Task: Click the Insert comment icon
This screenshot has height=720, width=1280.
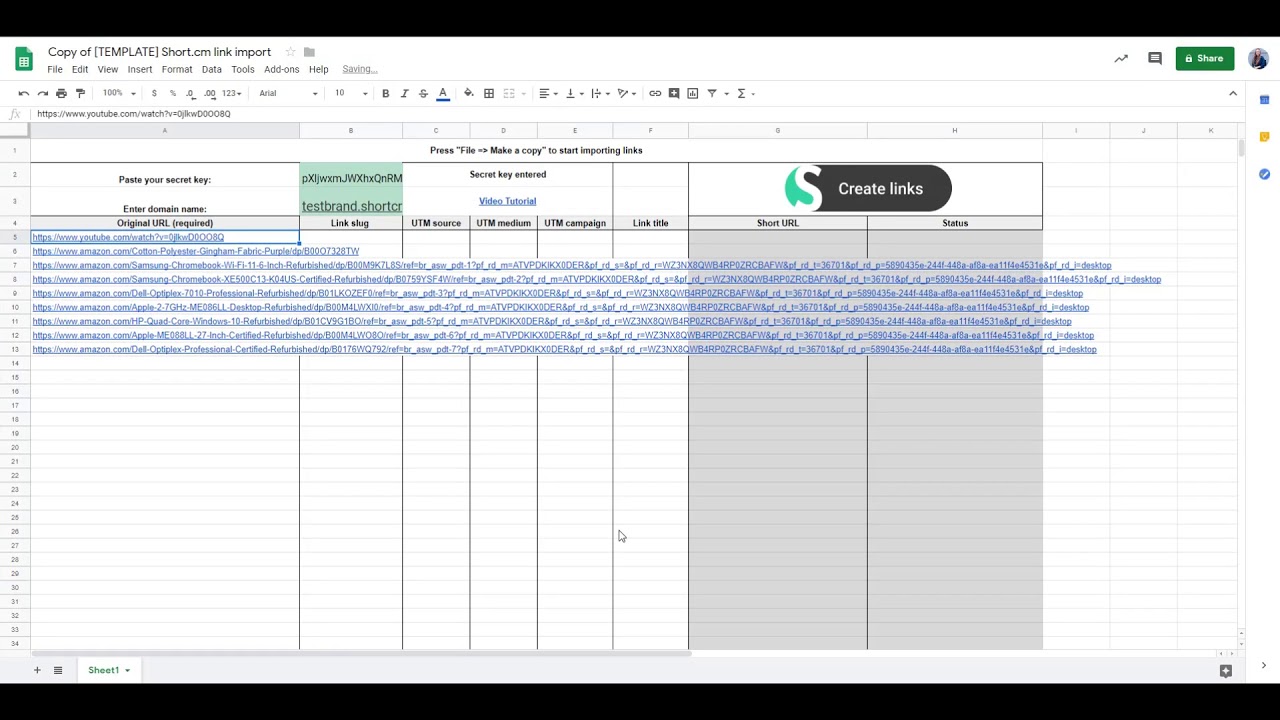Action: tap(674, 93)
